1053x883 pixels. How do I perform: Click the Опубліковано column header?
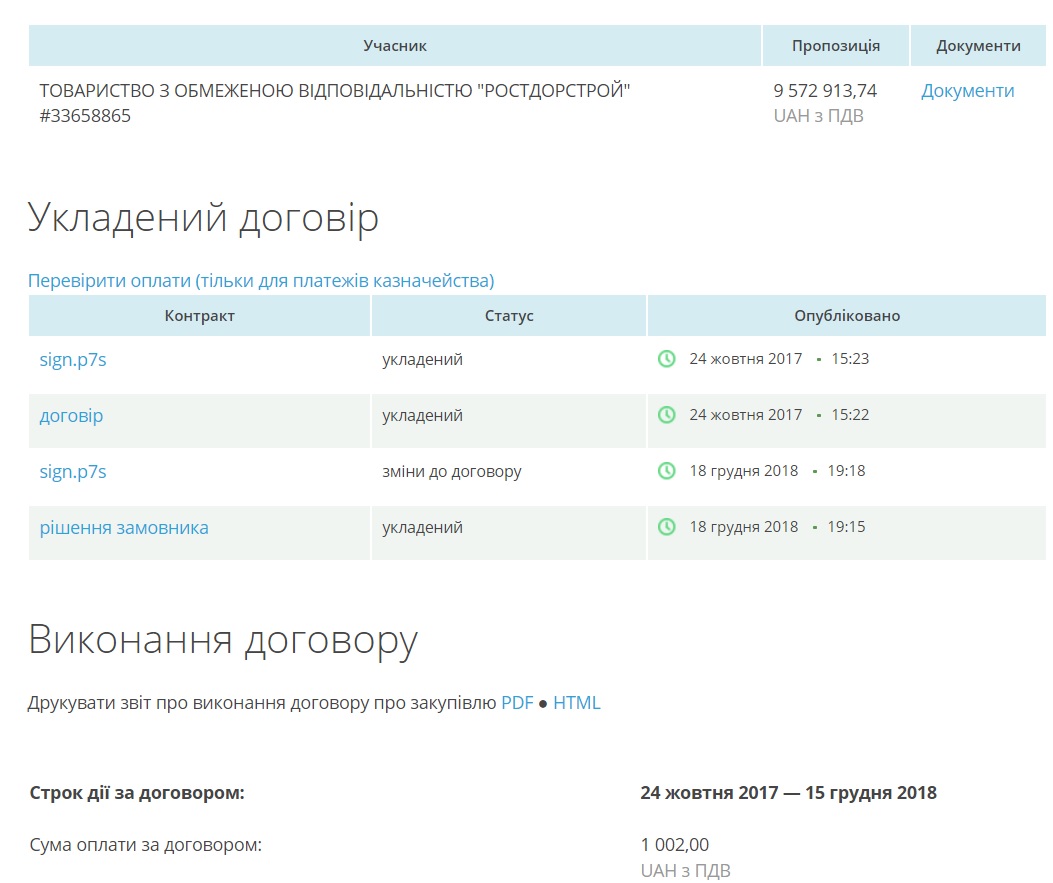[847, 316]
